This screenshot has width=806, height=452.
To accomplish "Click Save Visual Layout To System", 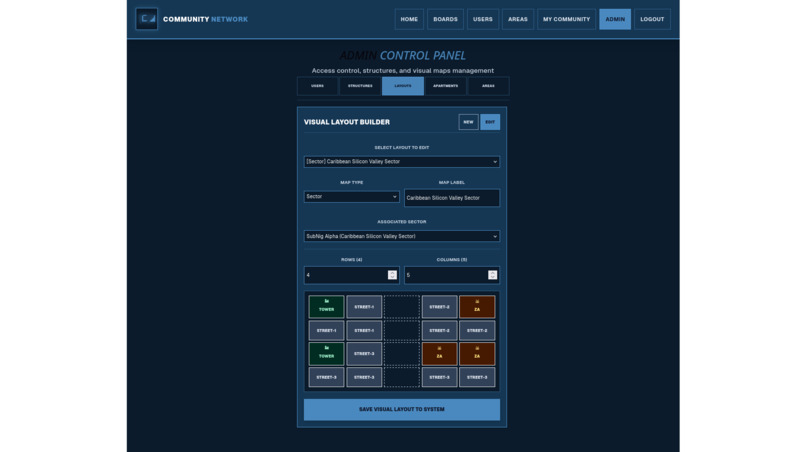I will [401, 409].
